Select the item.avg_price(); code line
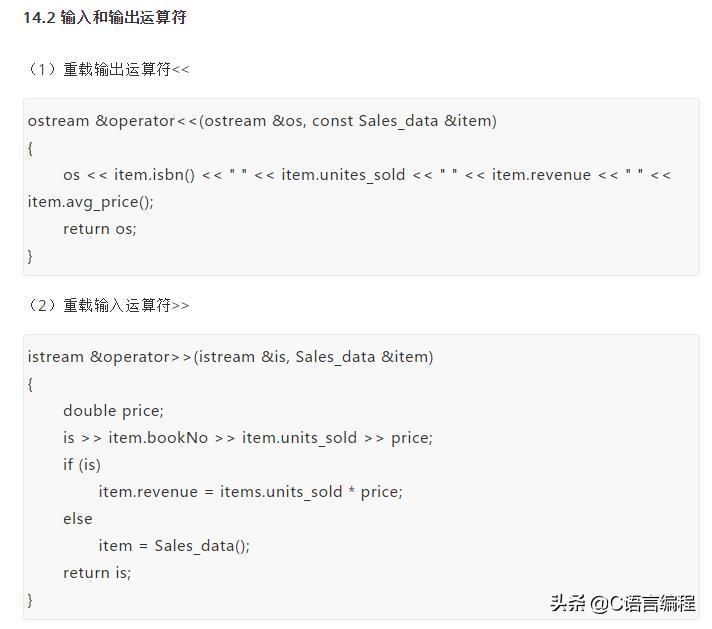This screenshot has width=712, height=629. pos(91,202)
